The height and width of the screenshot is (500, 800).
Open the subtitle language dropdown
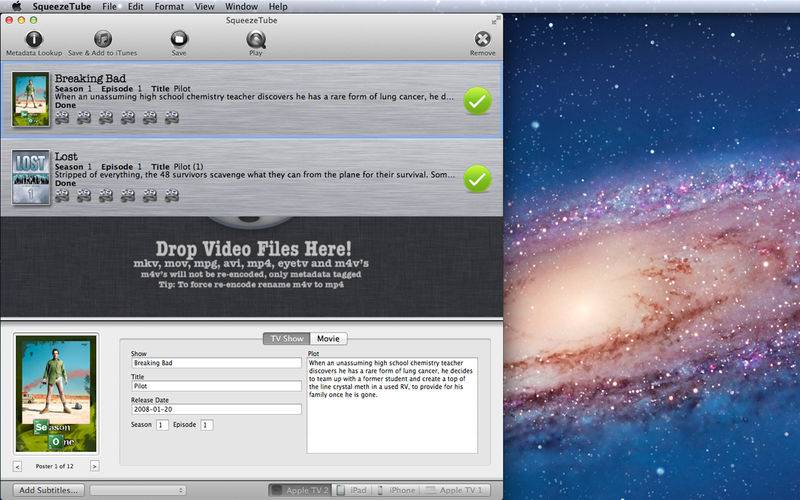click(x=138, y=490)
